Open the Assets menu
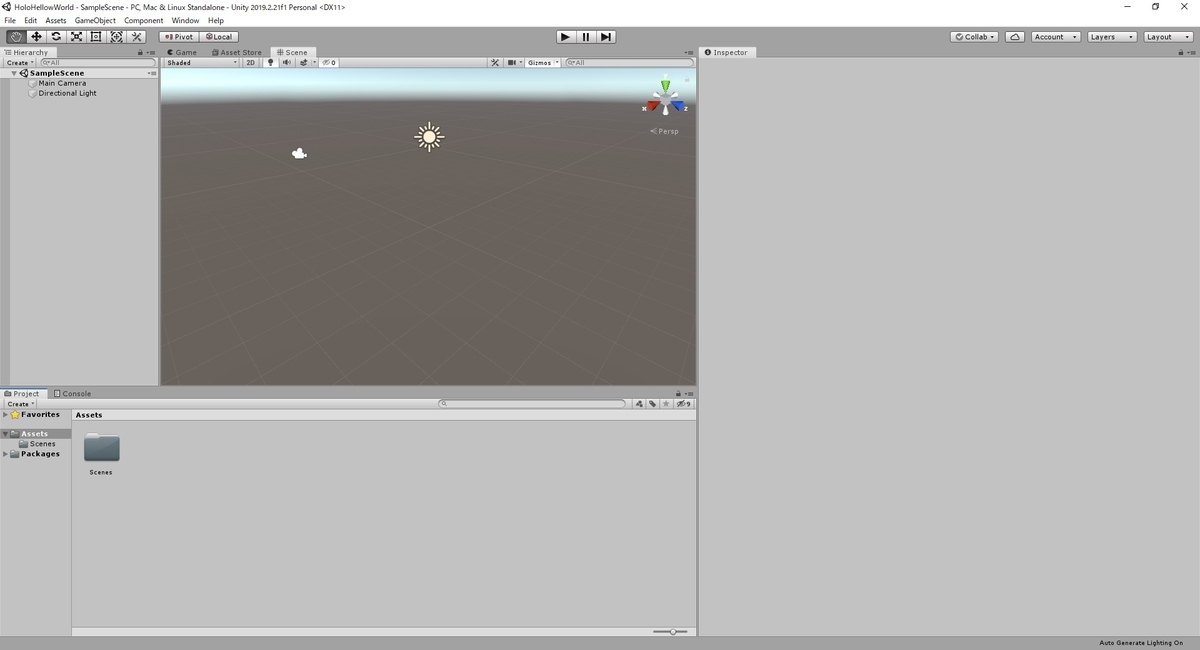 click(56, 20)
